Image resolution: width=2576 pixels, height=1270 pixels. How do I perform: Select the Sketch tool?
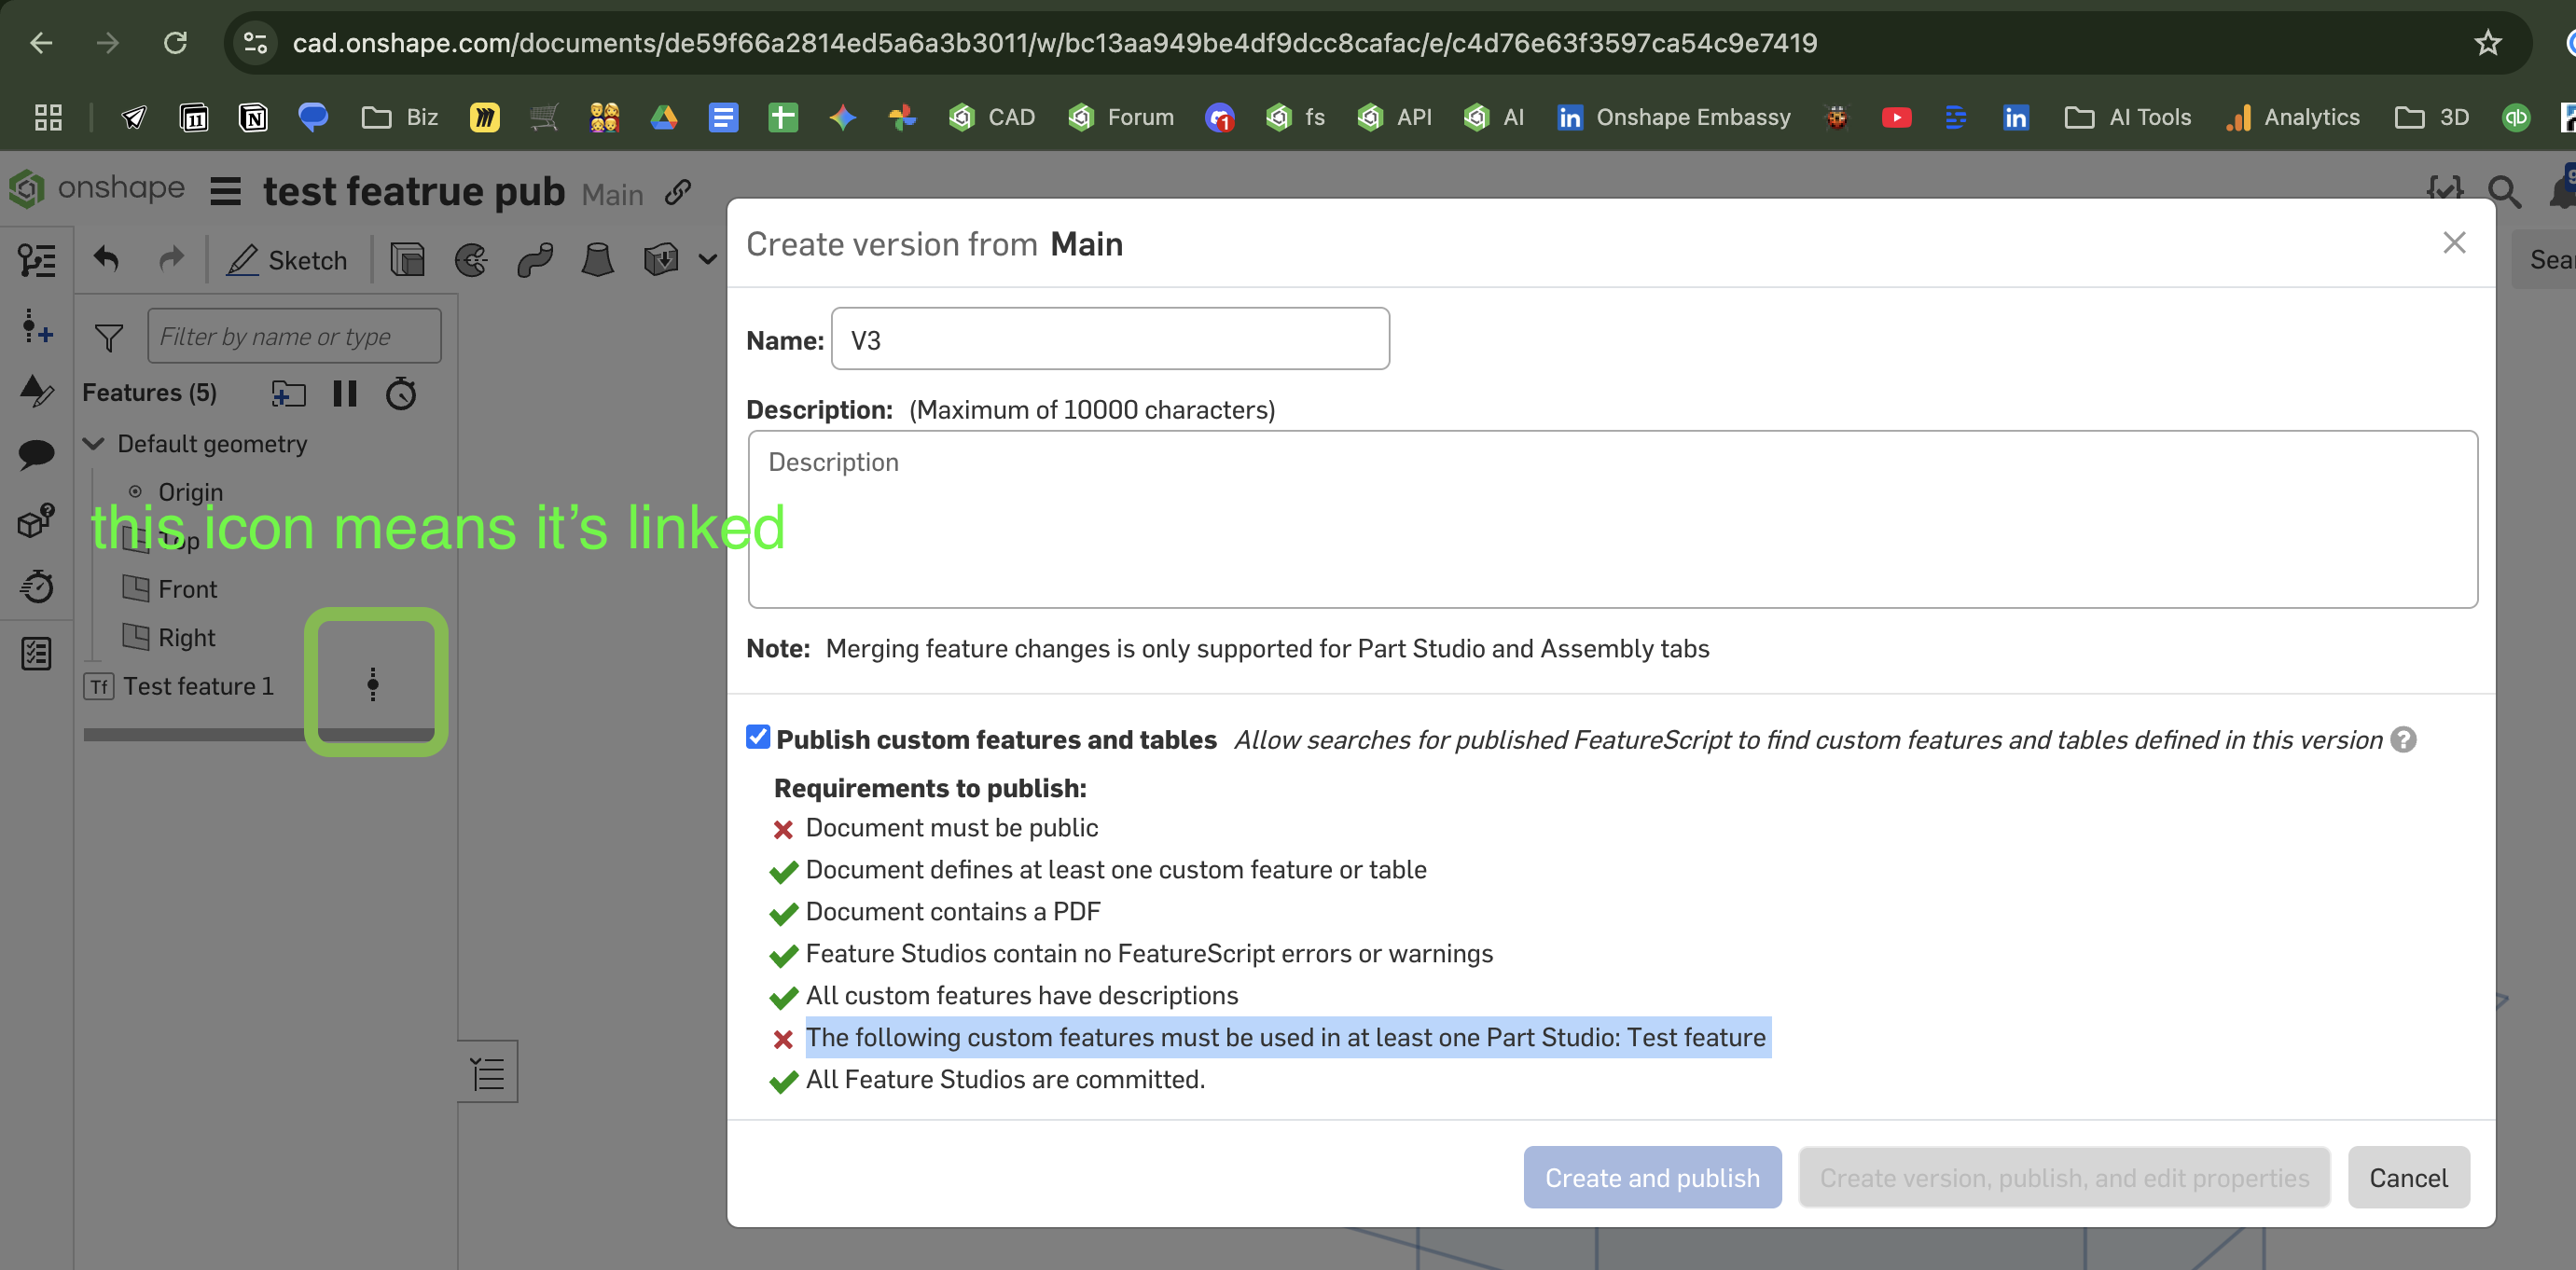[287, 260]
